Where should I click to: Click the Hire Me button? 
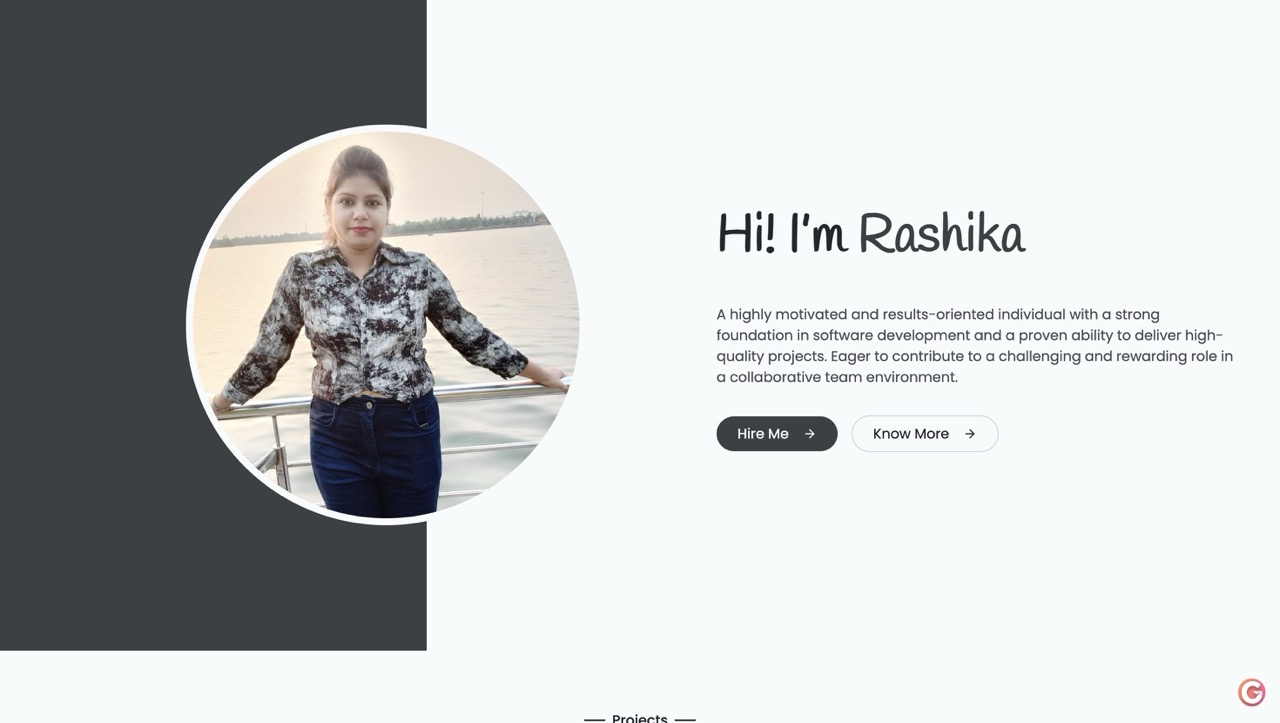click(x=777, y=434)
